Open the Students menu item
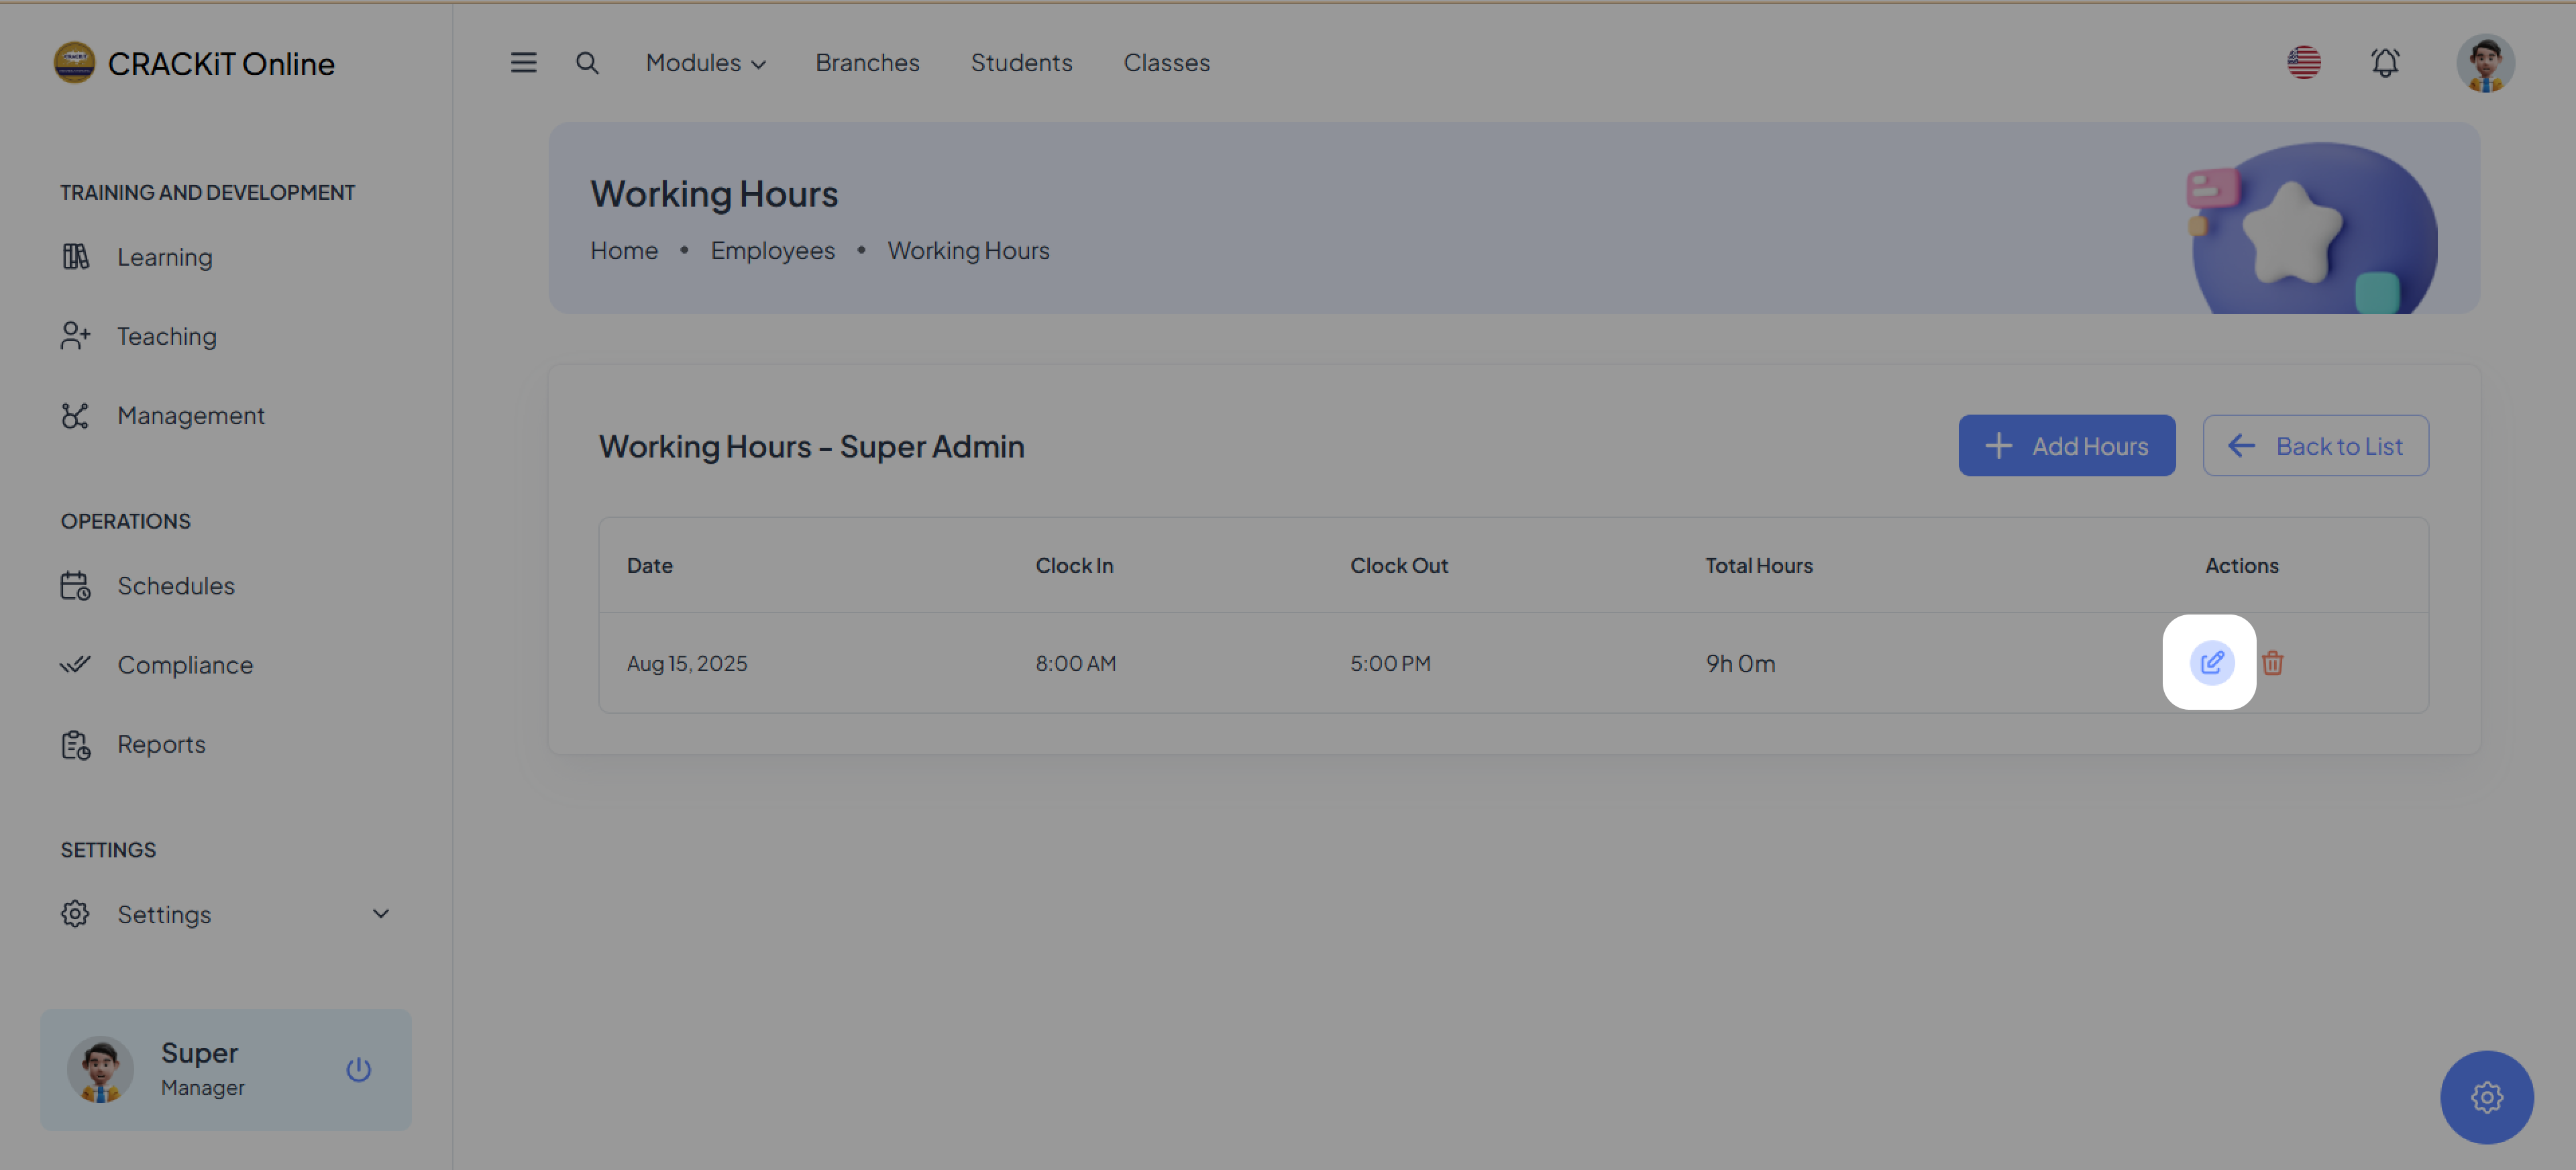The image size is (2576, 1170). 1021,63
